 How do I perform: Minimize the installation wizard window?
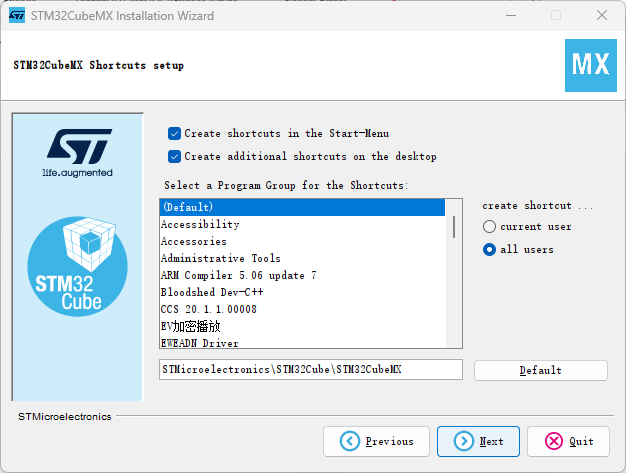point(511,16)
